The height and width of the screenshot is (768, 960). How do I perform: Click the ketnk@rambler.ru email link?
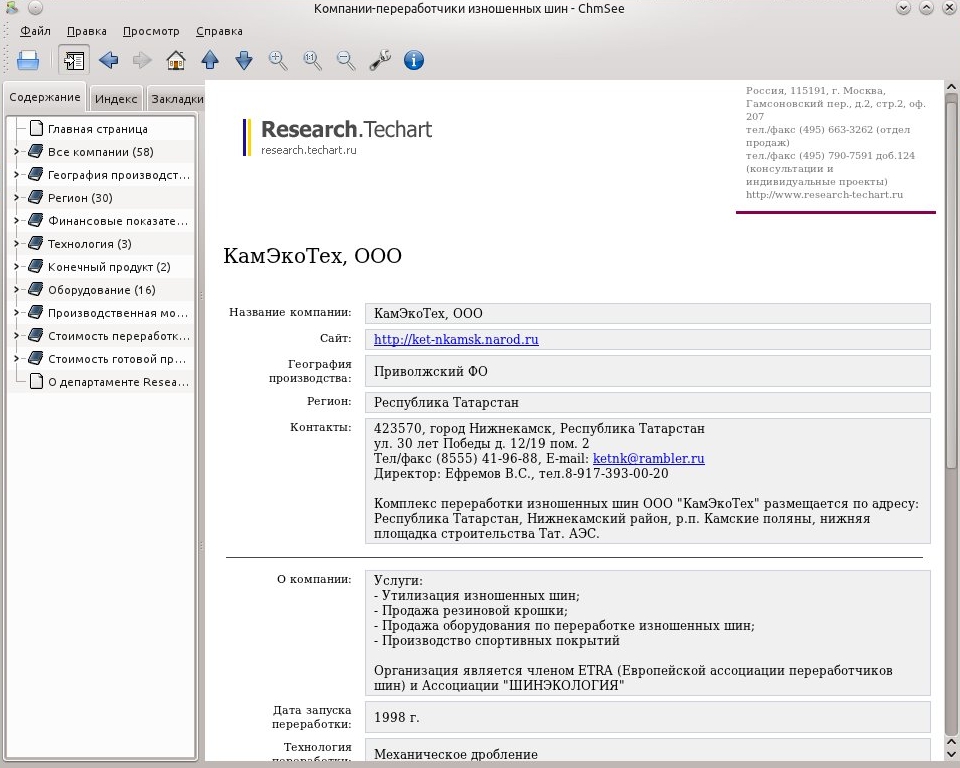[x=648, y=458]
